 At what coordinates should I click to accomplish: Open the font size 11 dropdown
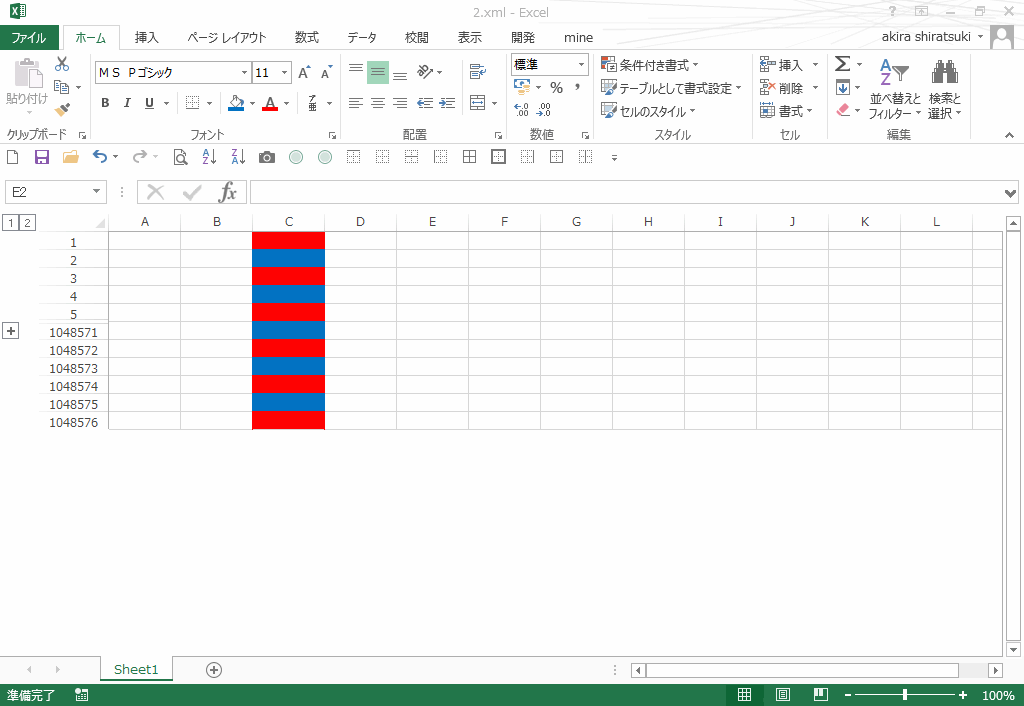pos(285,72)
